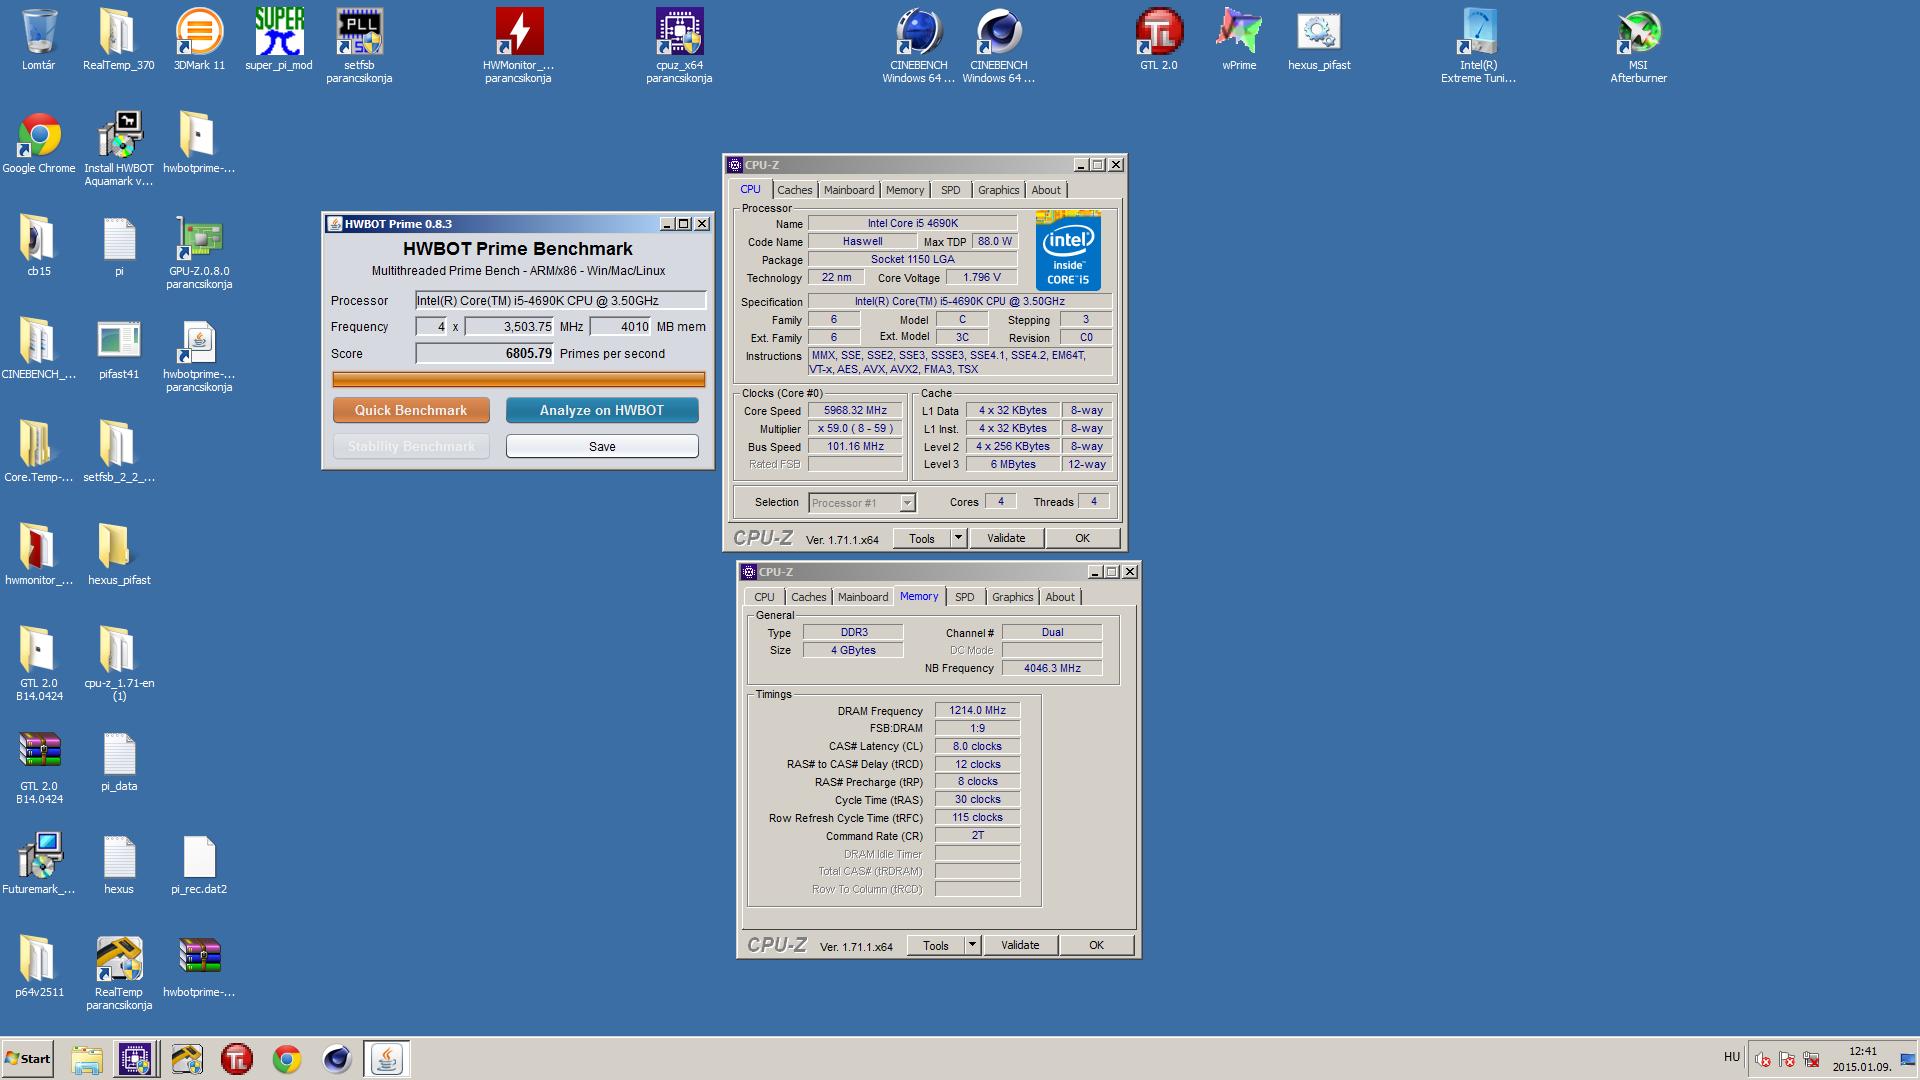Launch the first CINEBENCH Windows 64 icon
The image size is (1920, 1080).
coord(918,32)
